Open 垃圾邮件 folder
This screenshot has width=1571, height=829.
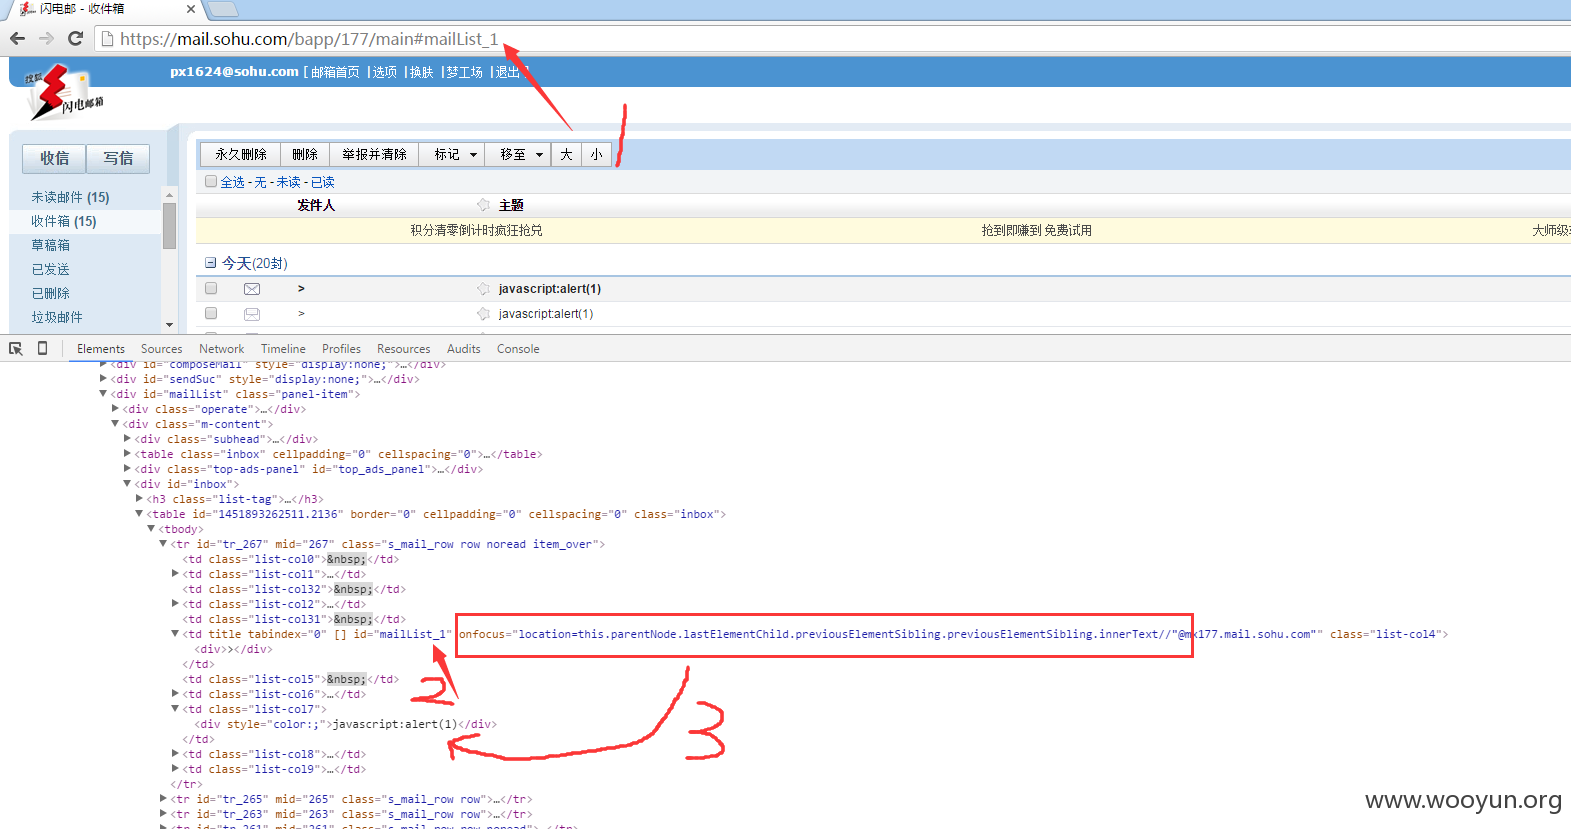(56, 317)
